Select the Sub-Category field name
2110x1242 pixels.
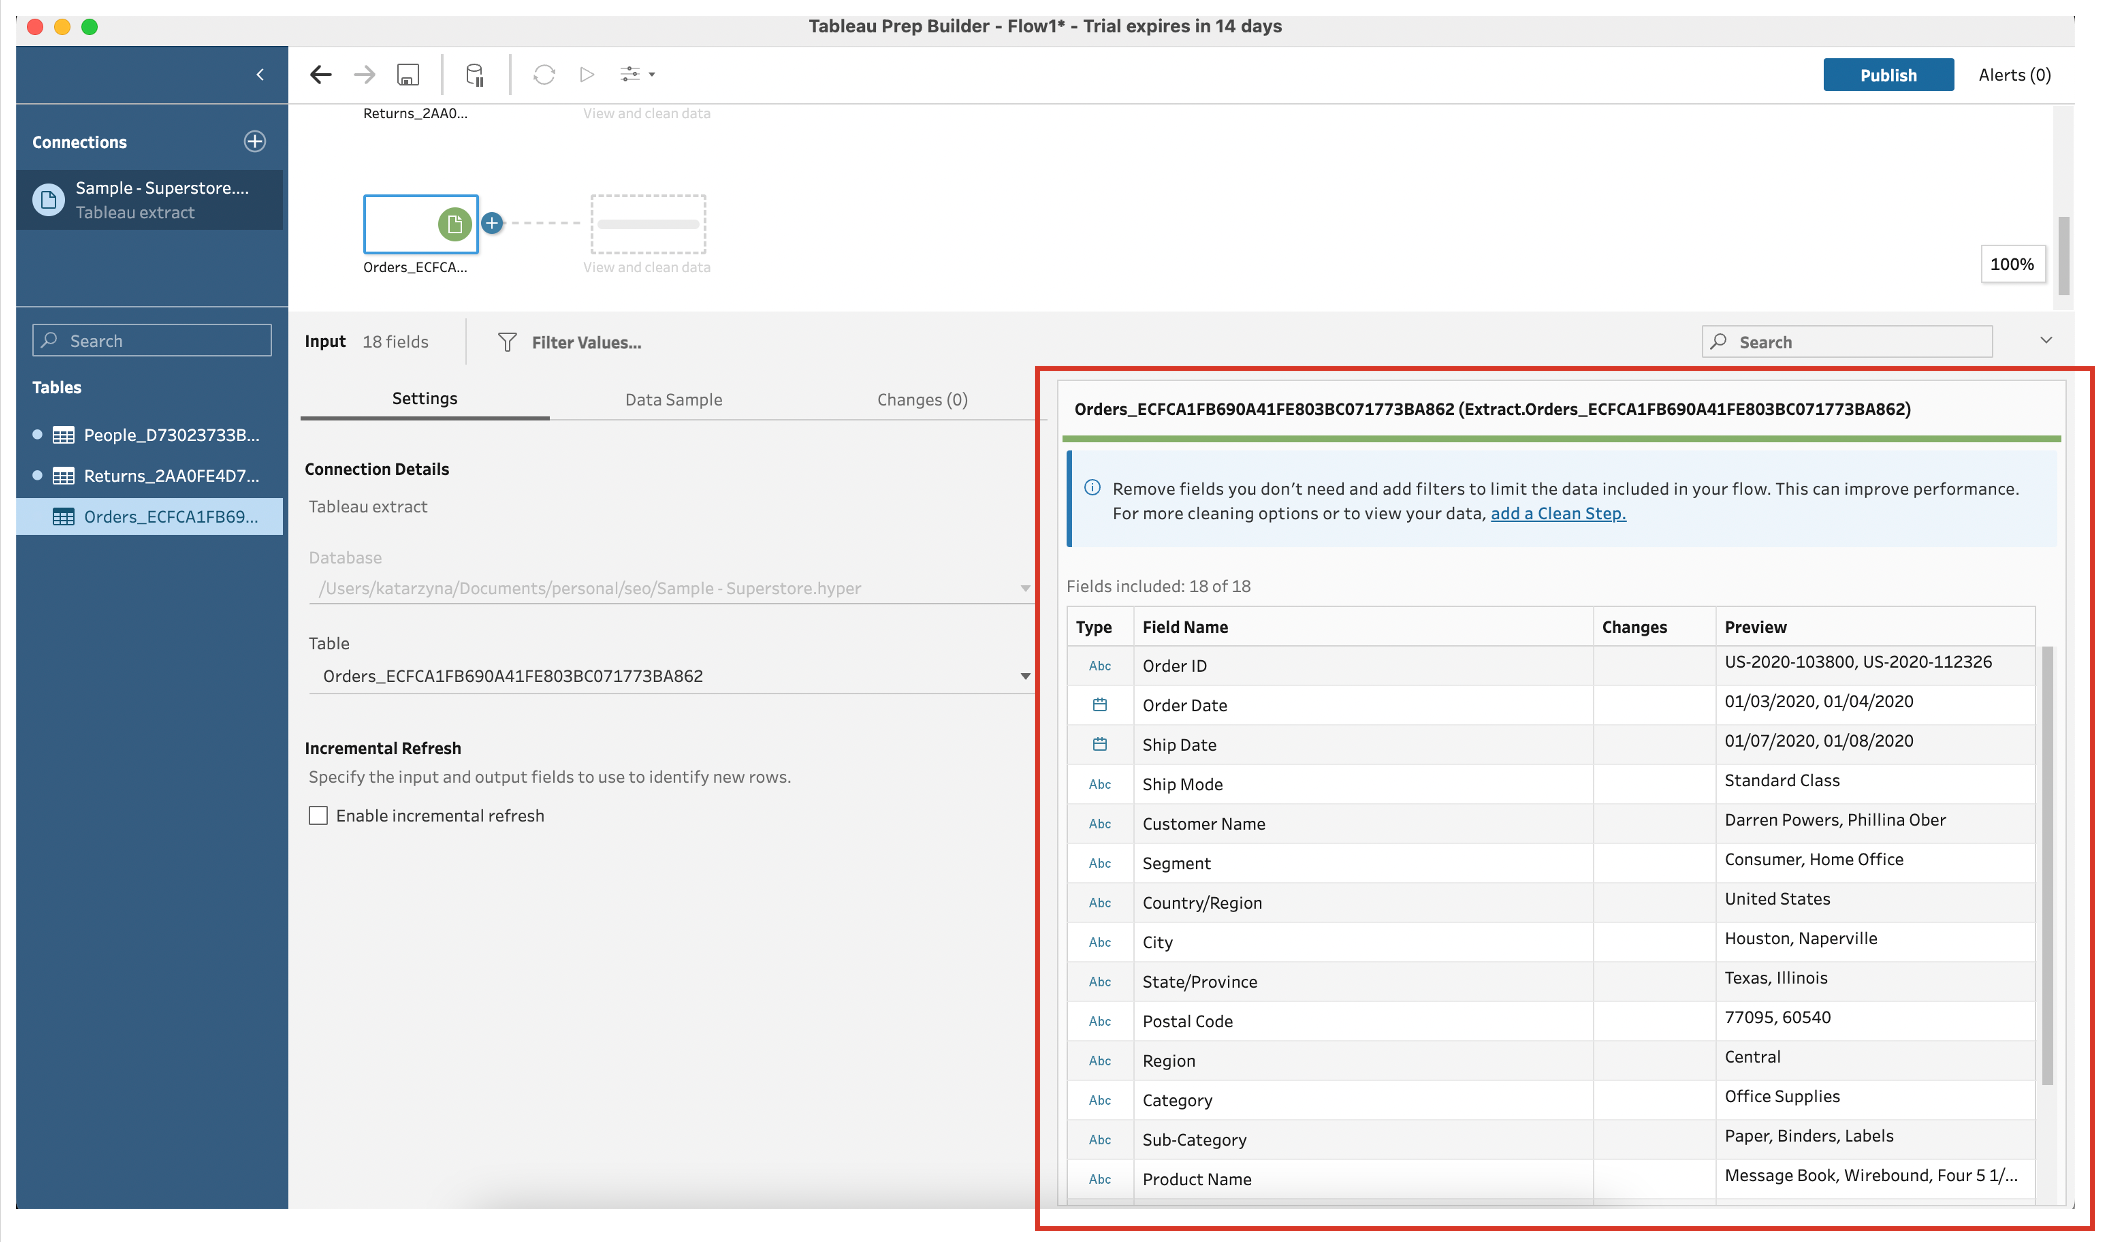coord(1195,1140)
